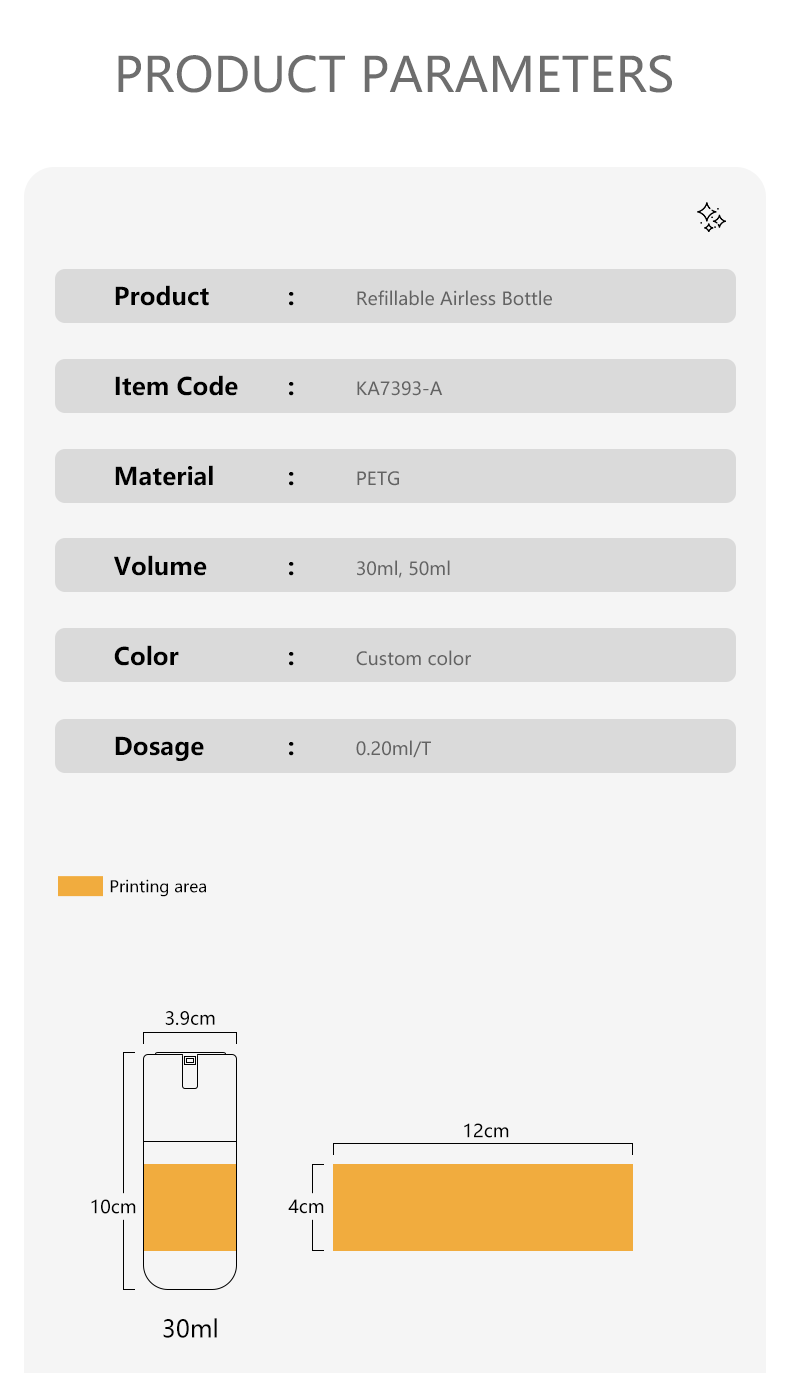Click the 30ml, 50ml volume value

[403, 568]
